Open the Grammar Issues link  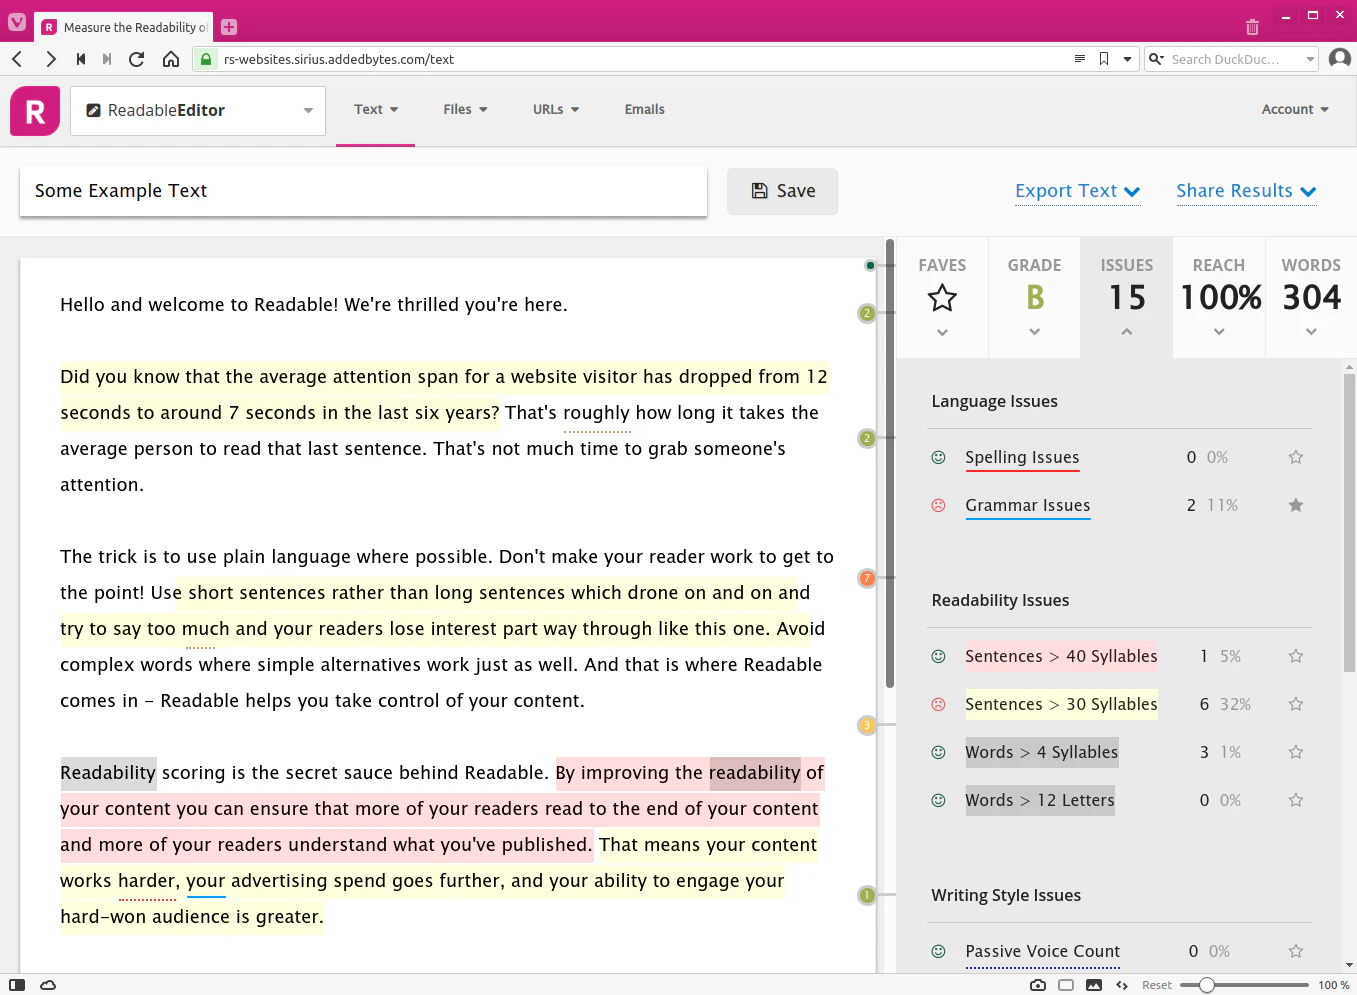(1027, 505)
